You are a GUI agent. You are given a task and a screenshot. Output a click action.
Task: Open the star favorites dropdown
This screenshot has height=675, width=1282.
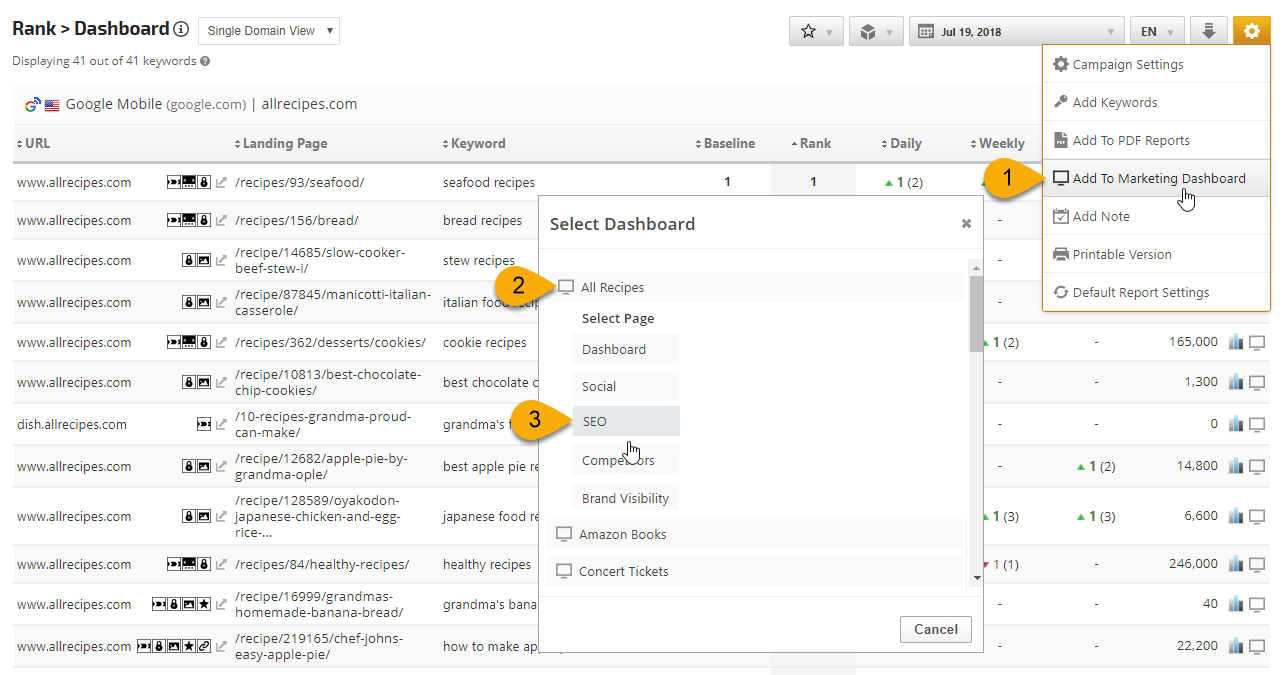click(x=816, y=31)
